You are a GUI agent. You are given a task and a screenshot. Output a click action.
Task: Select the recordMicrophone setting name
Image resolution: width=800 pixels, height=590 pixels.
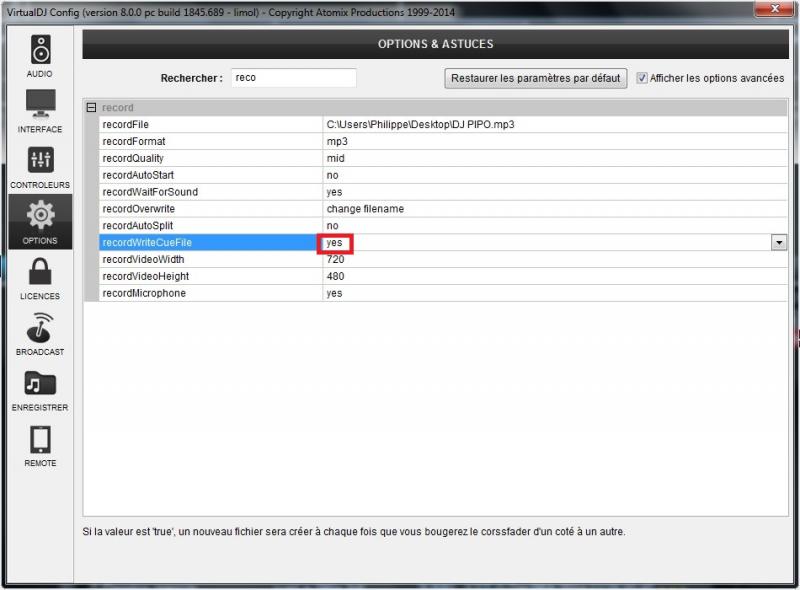[x=144, y=293]
